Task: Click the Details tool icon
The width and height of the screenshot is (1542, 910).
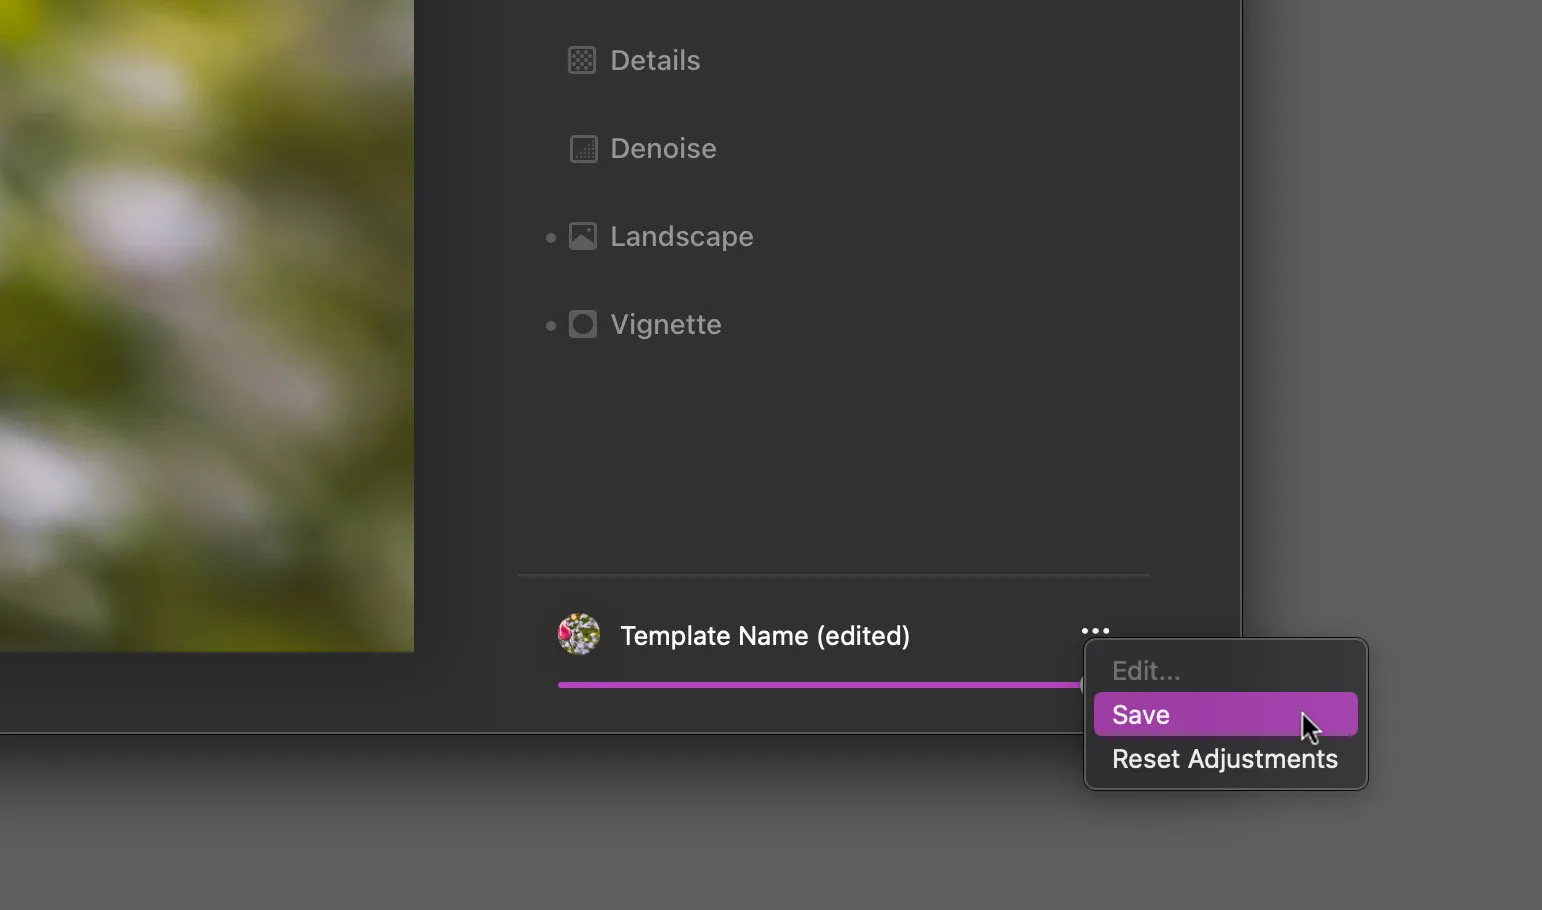Action: 582,61
